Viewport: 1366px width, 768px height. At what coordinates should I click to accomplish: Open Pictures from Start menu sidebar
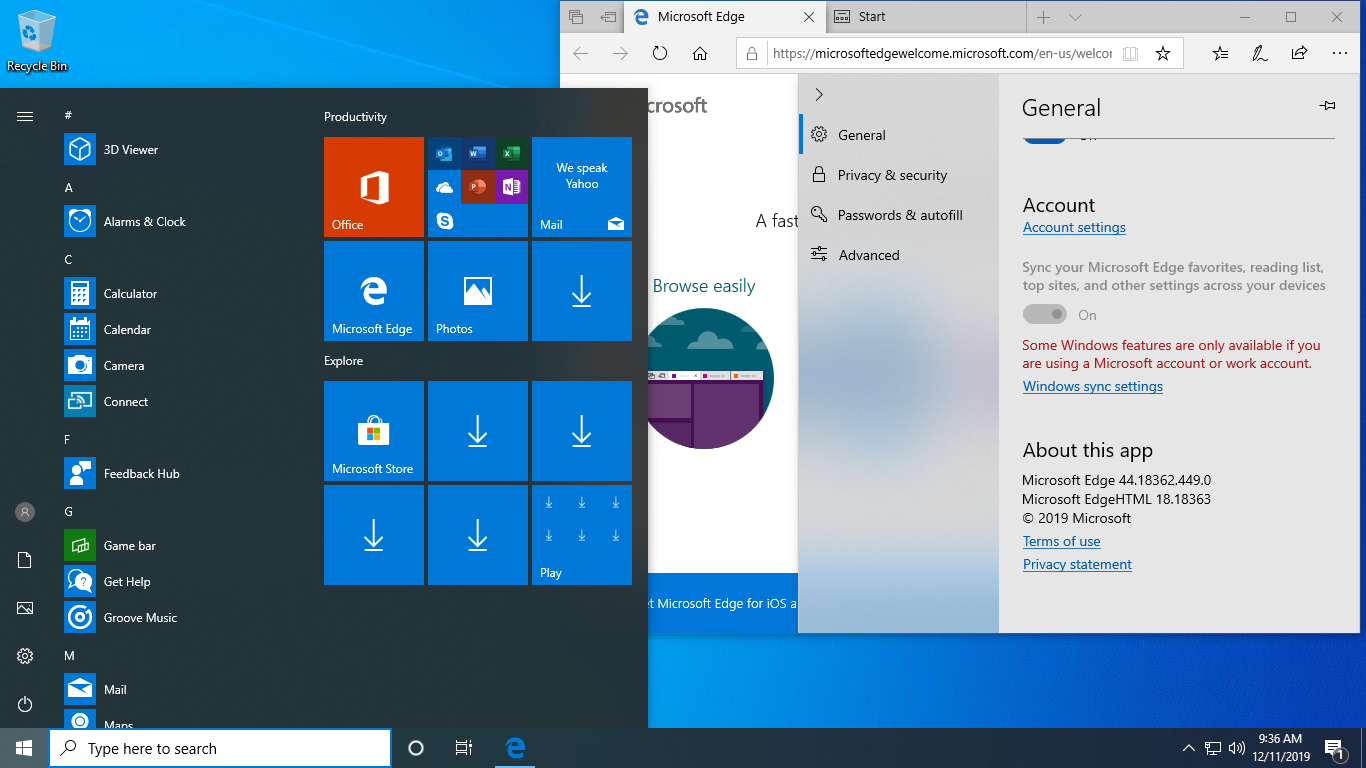[x=25, y=608]
